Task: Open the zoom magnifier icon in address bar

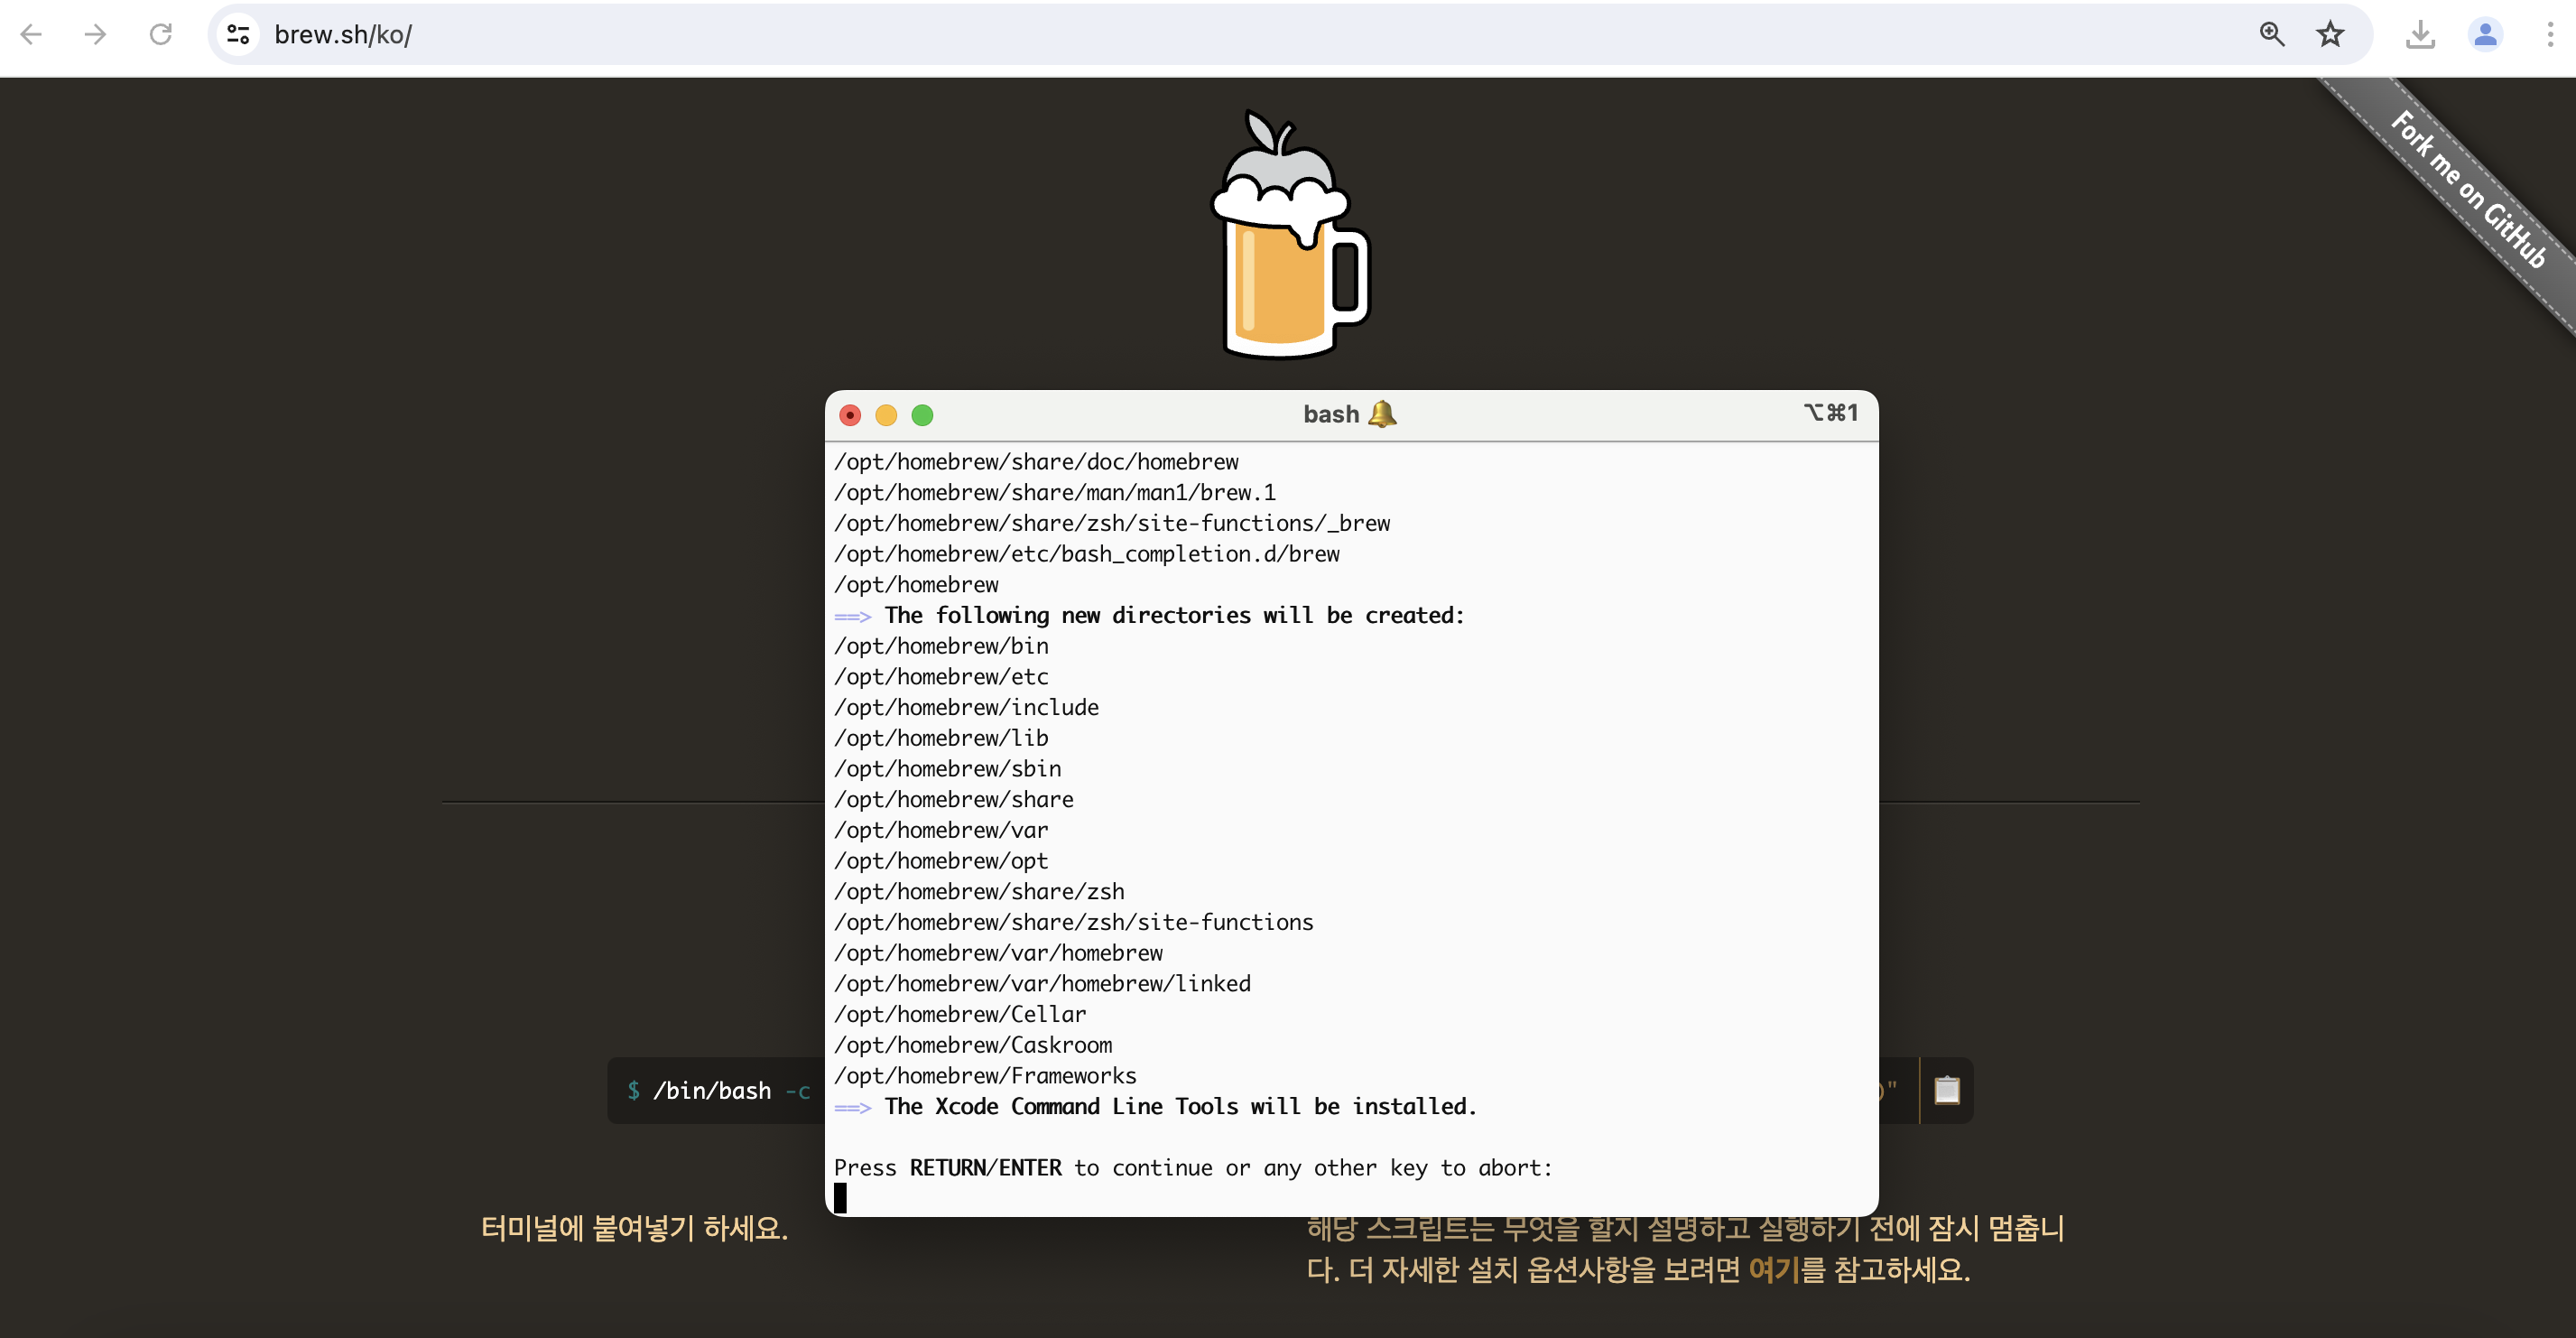Action: click(2271, 35)
